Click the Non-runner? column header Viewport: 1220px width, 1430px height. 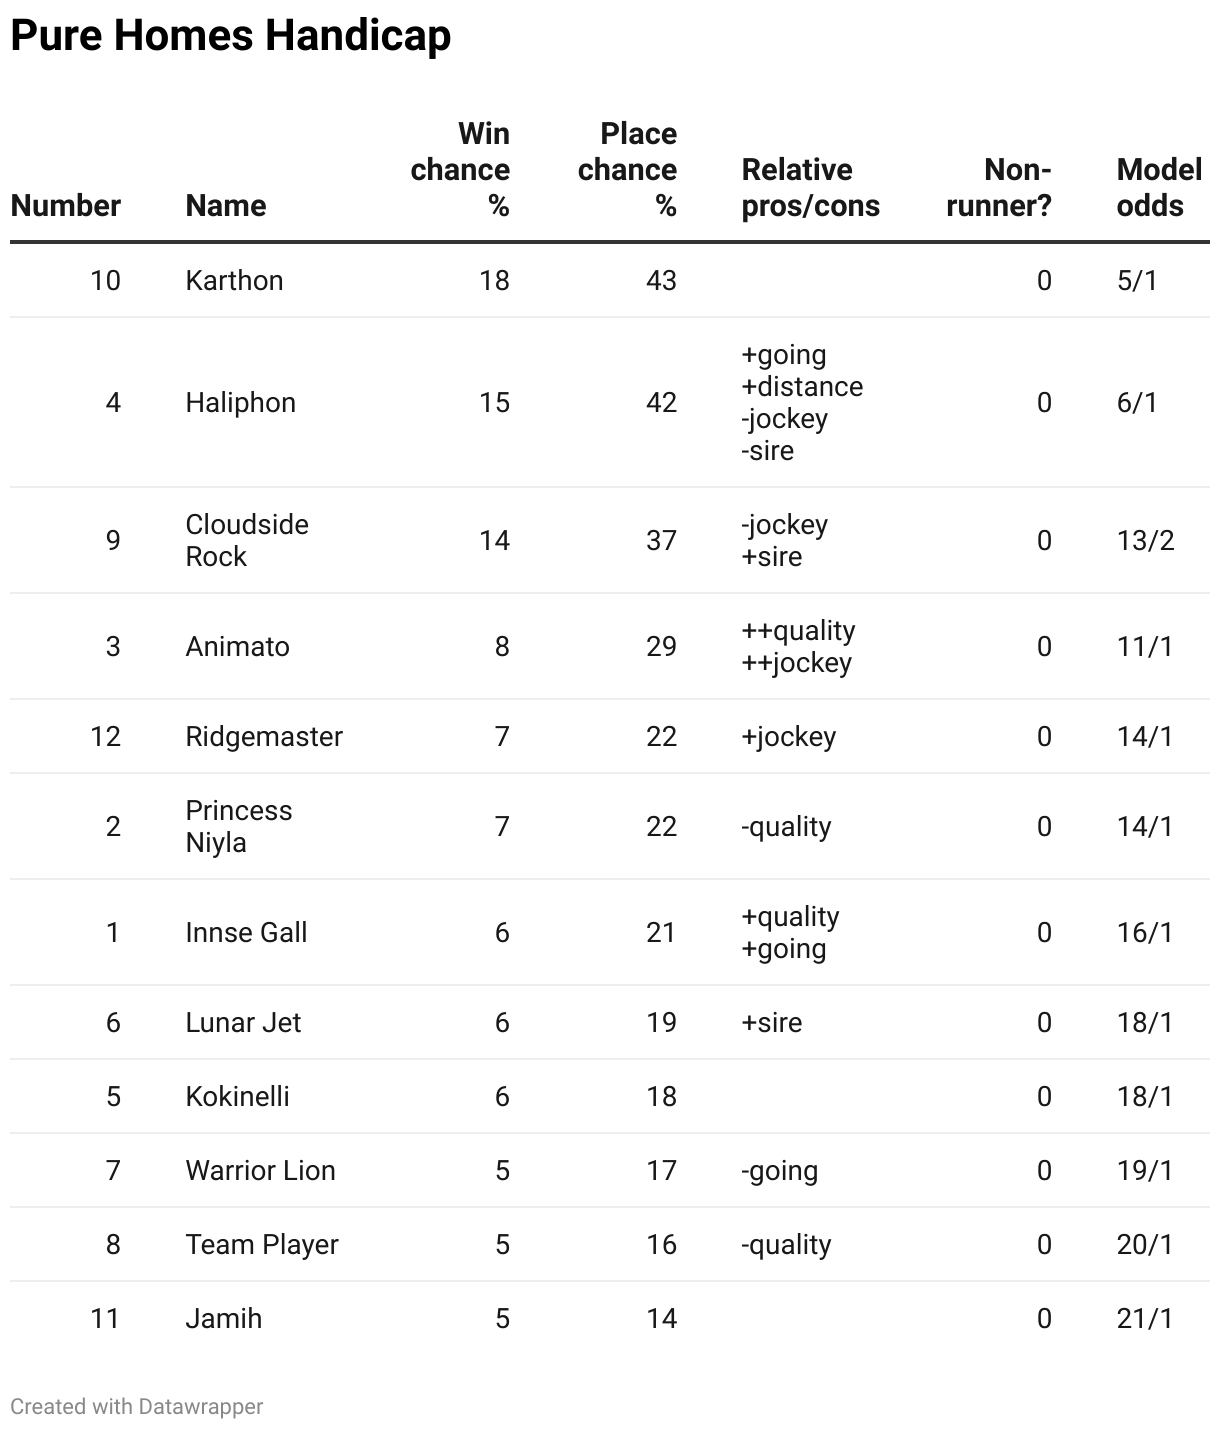[x=998, y=188]
